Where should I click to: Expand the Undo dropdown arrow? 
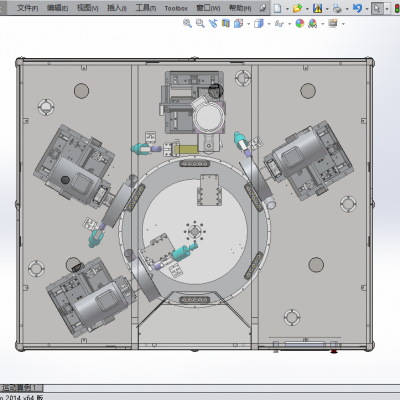367,8
